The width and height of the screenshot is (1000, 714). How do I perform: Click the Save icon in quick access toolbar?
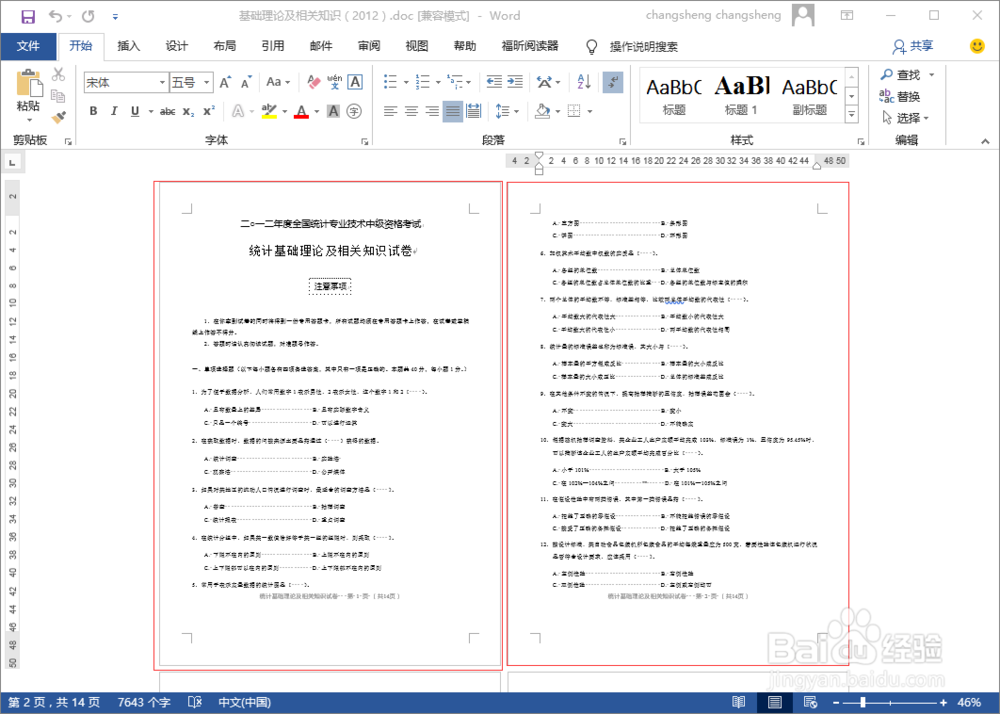[x=28, y=17]
